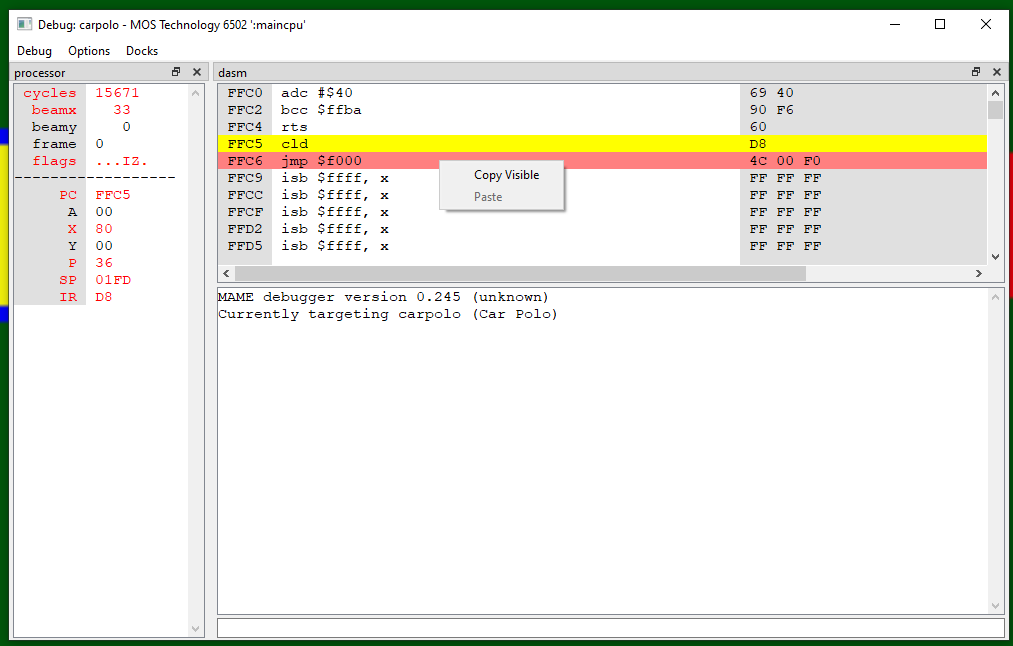Choose Copy Visible from the context menu
Screen dimensions: 1013x646
click(x=505, y=174)
